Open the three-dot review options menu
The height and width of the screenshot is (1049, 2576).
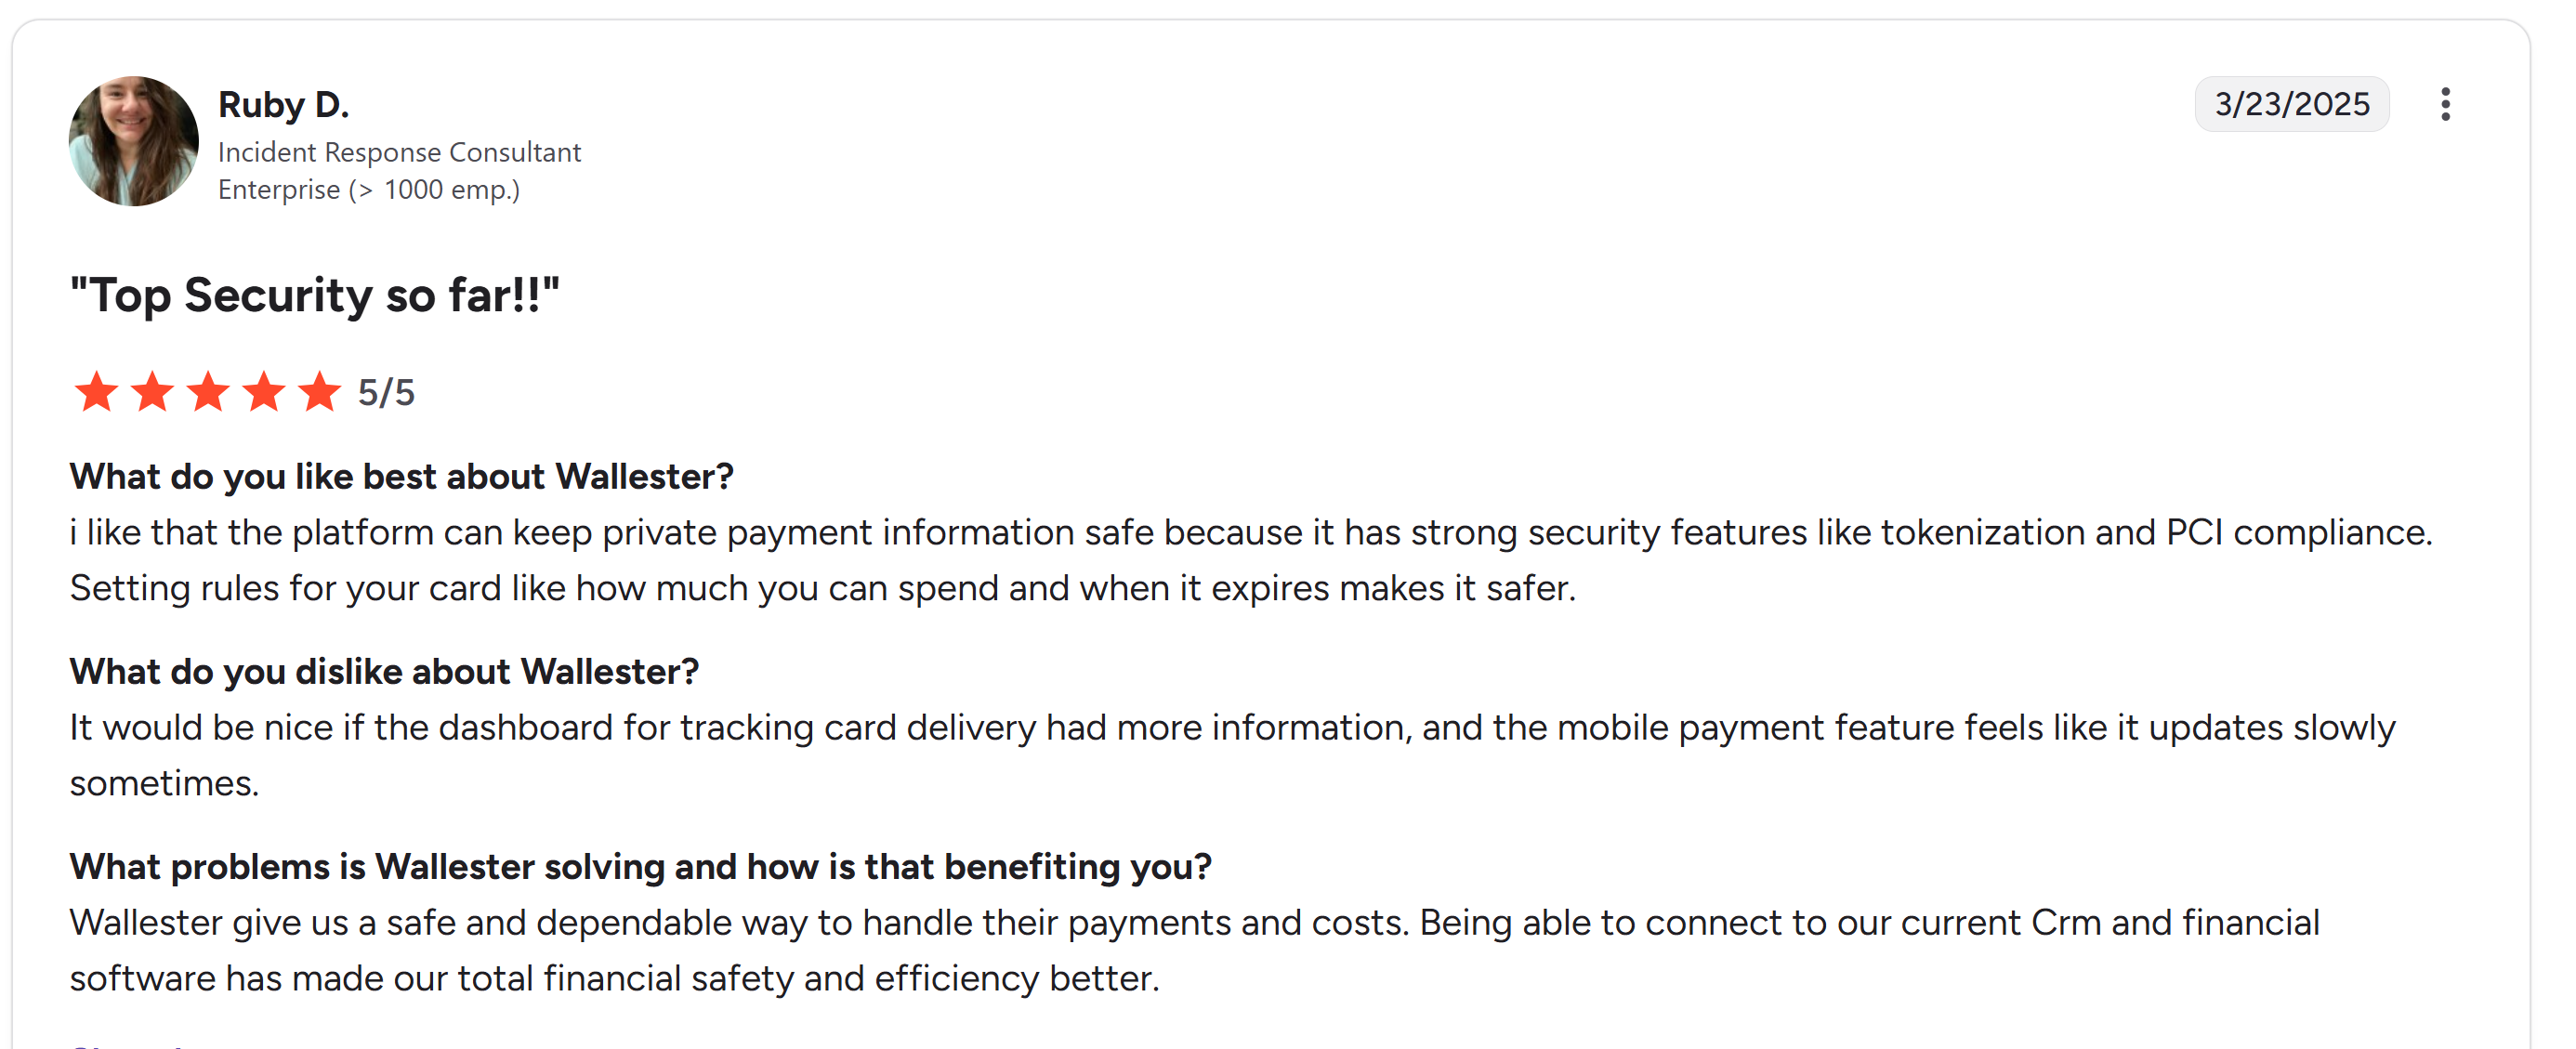[x=2444, y=104]
